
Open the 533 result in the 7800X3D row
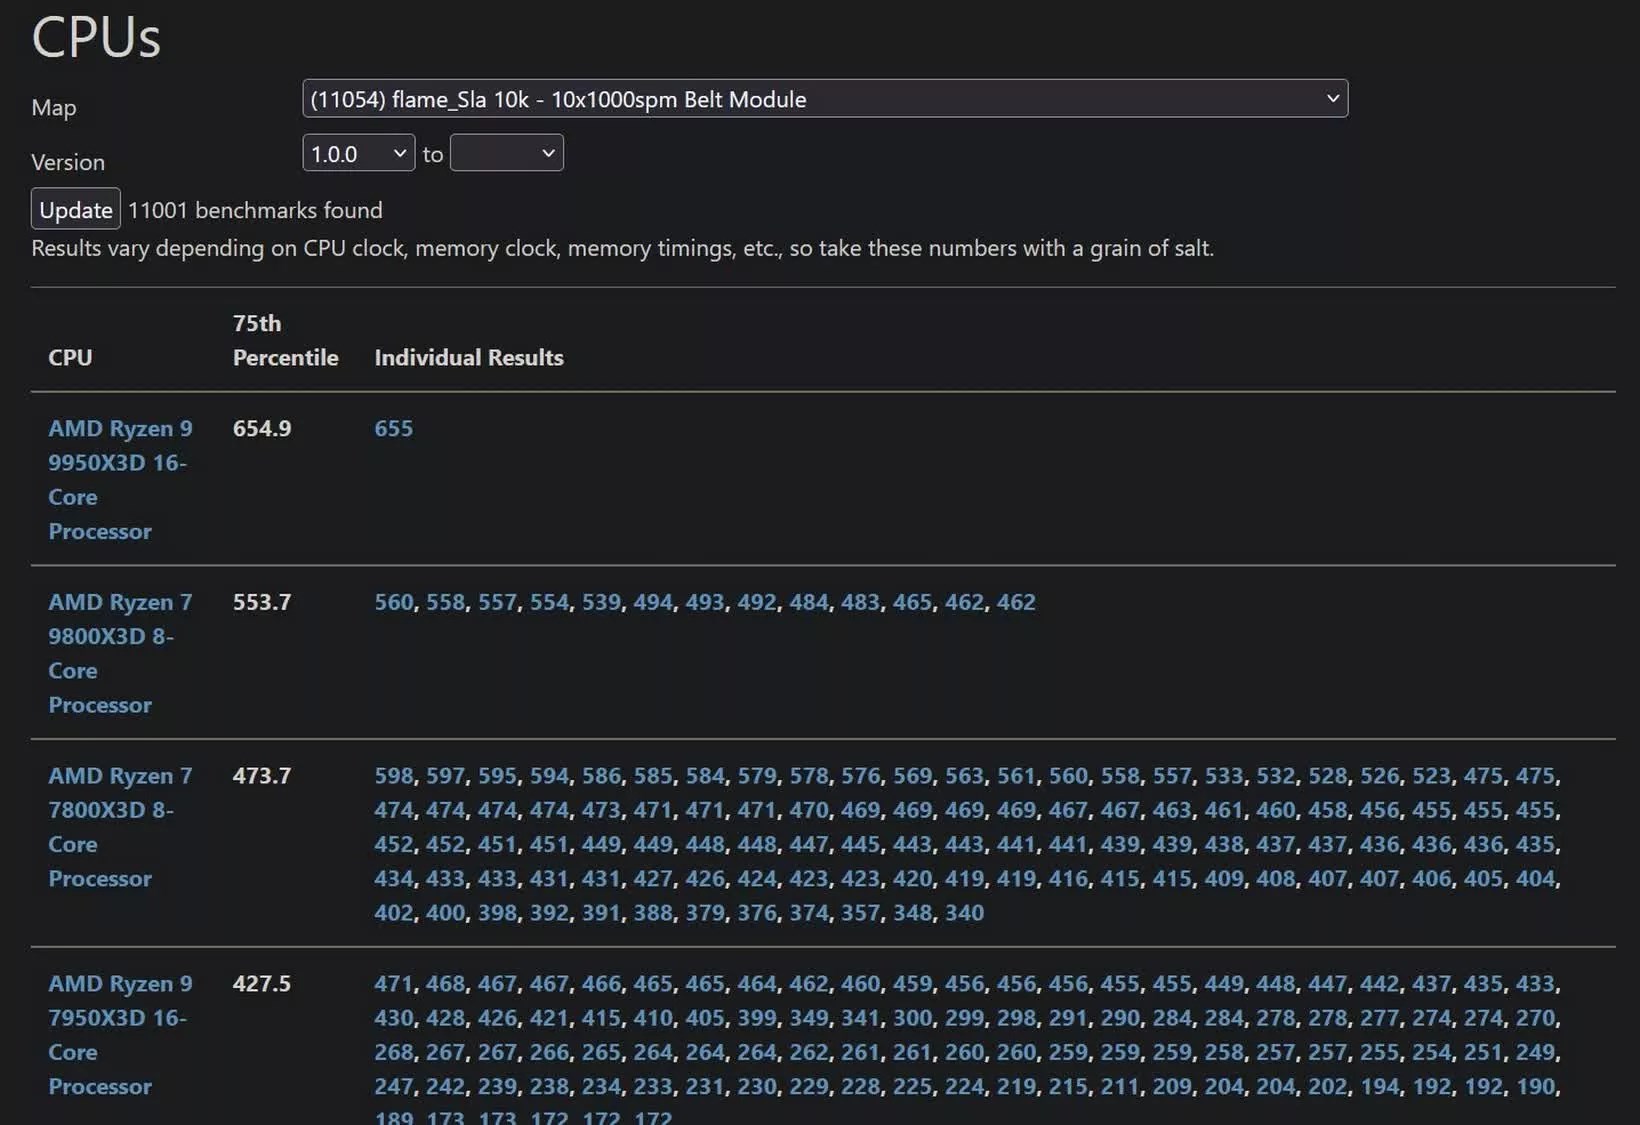(1223, 776)
